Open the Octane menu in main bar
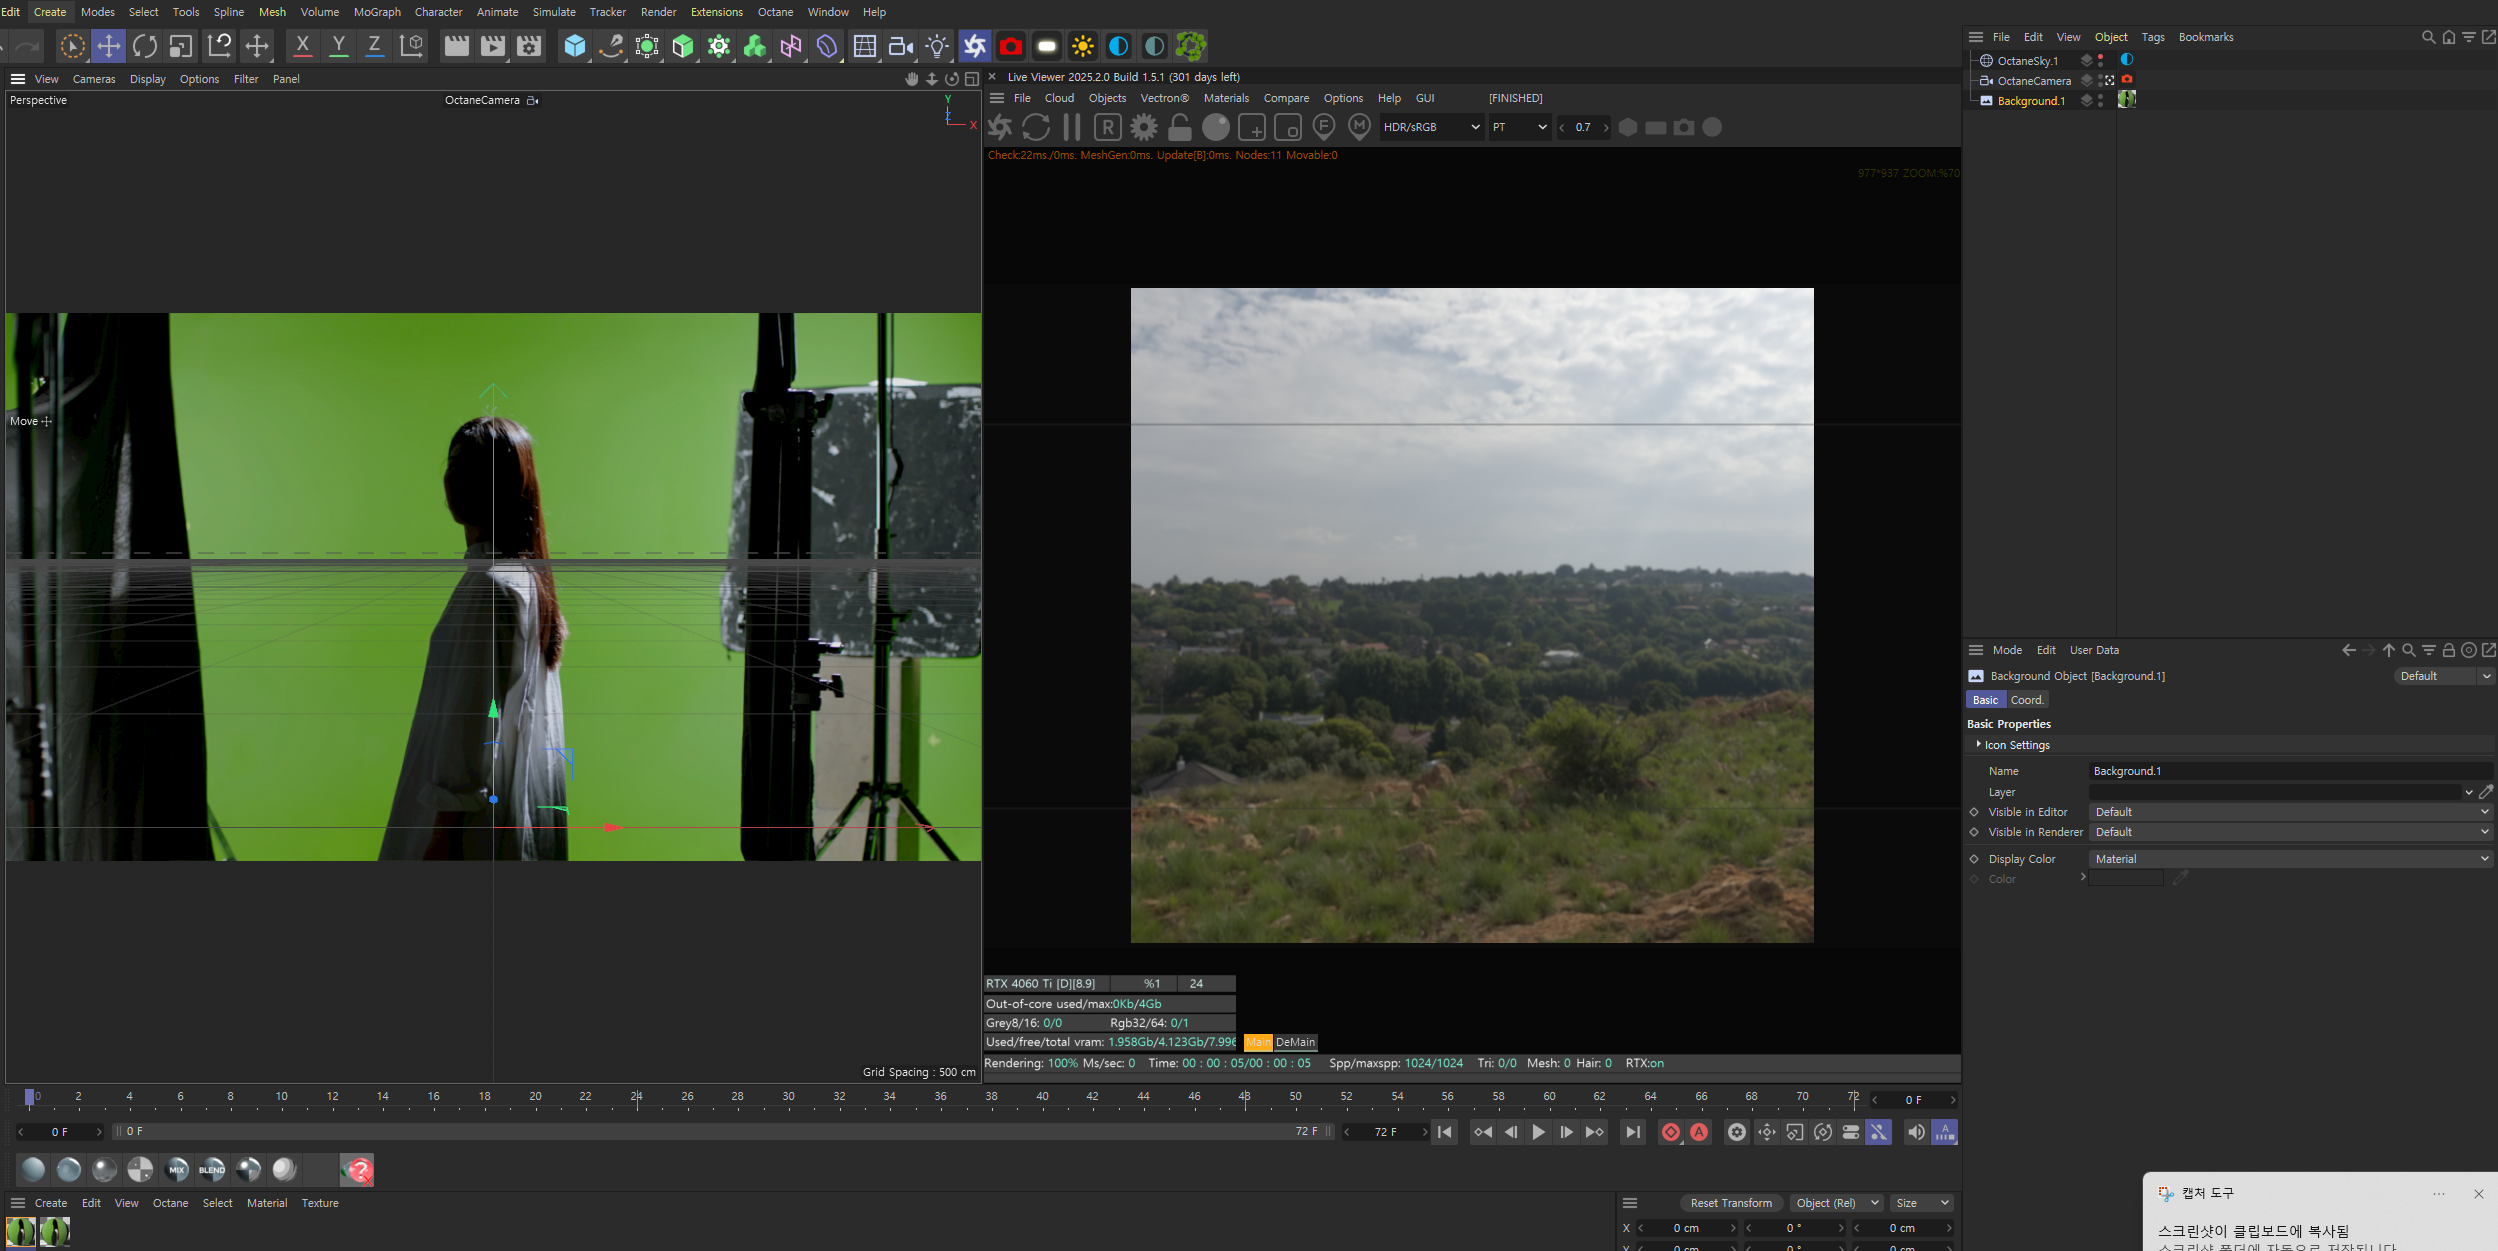Screen dimensions: 2498x1251 (x=775, y=12)
